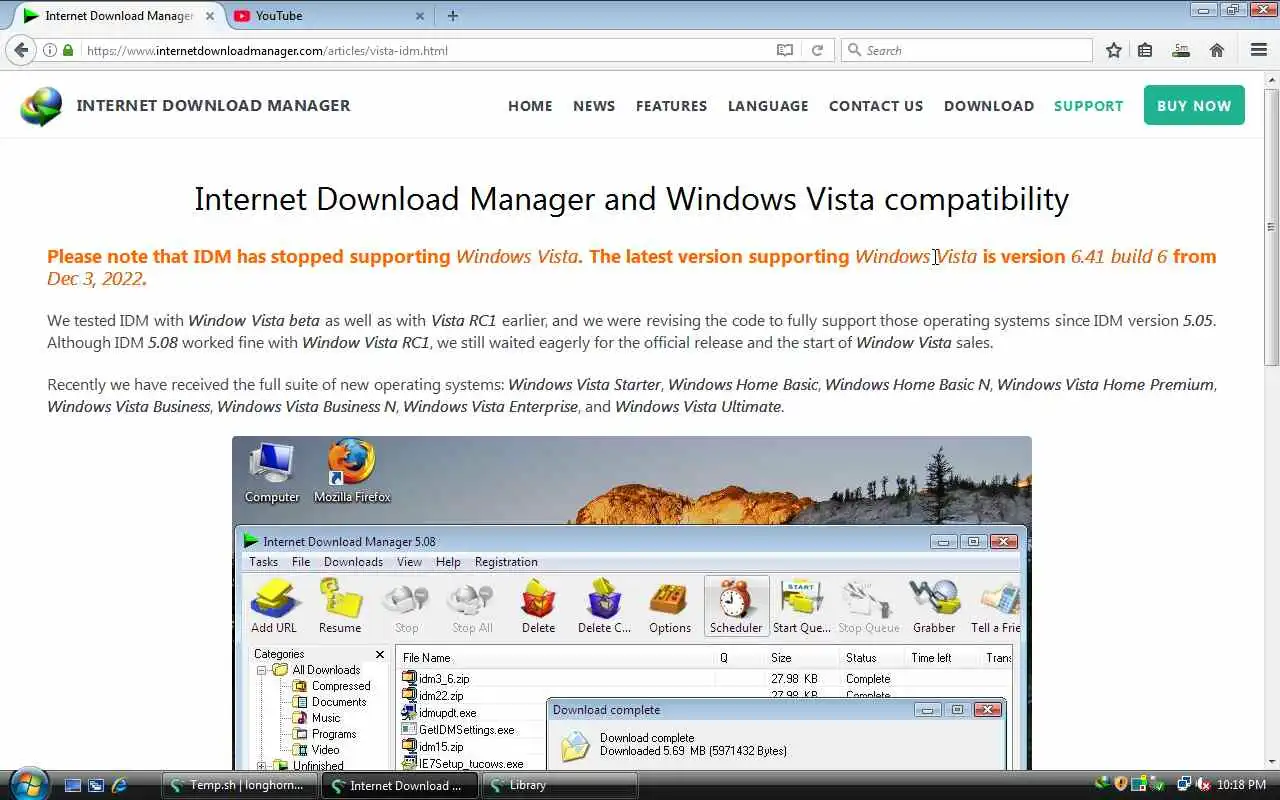Click Switch Between Windows in Quick Launch
The image size is (1280, 800).
click(x=96, y=785)
